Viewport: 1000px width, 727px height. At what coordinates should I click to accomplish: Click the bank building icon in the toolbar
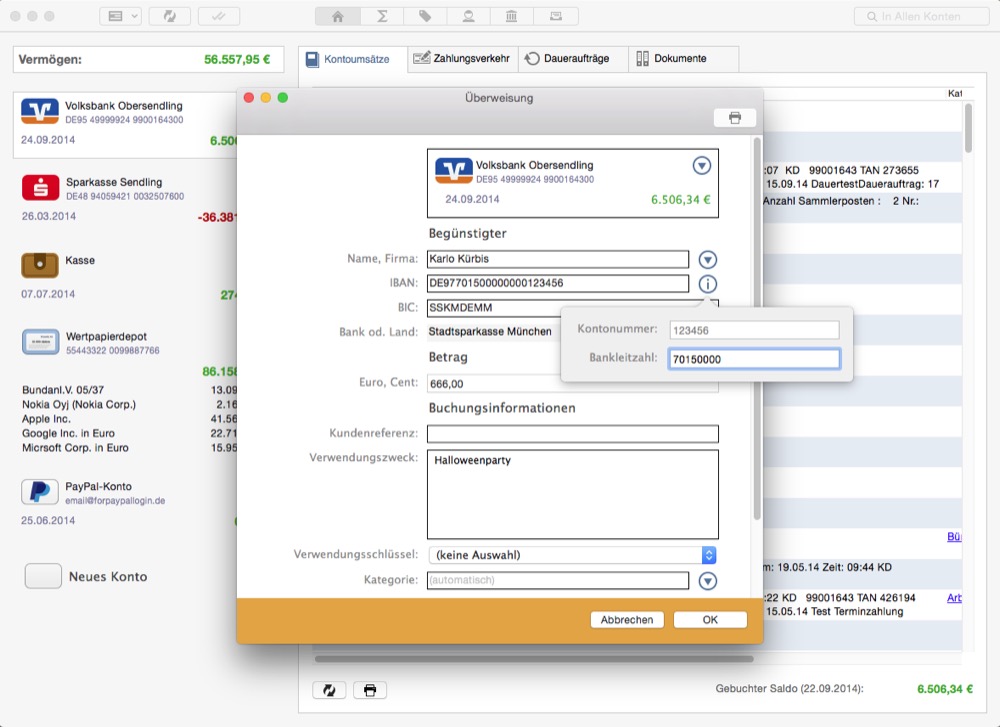[x=511, y=16]
